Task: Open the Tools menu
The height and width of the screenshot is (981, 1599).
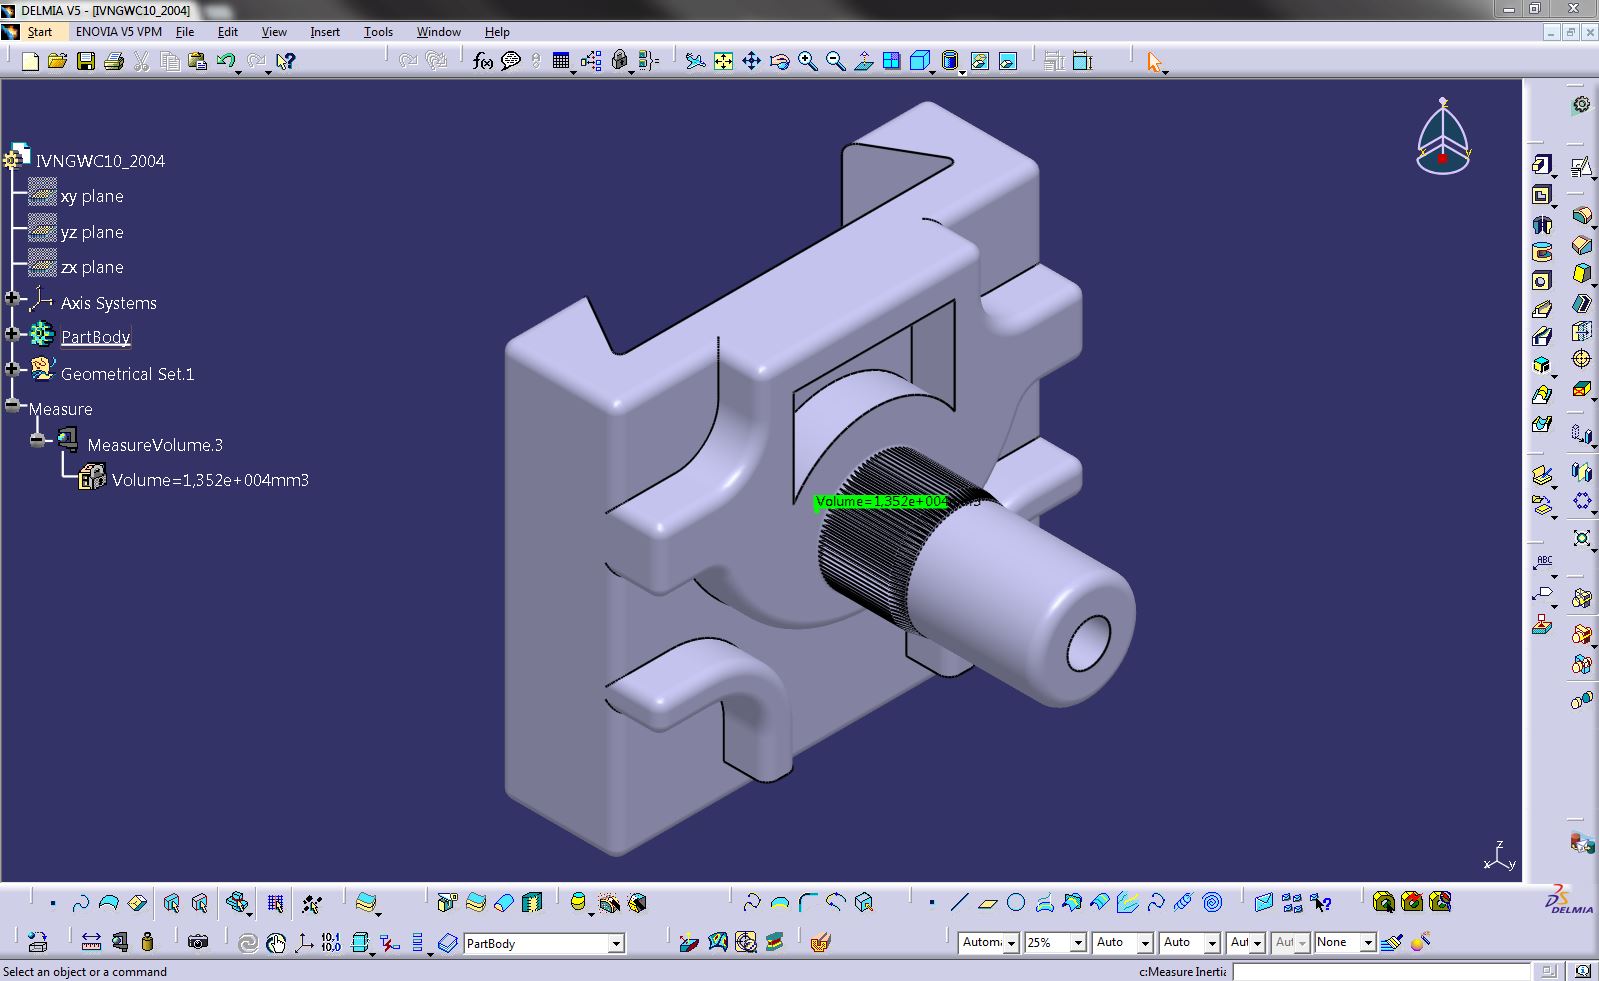Action: coord(378,32)
